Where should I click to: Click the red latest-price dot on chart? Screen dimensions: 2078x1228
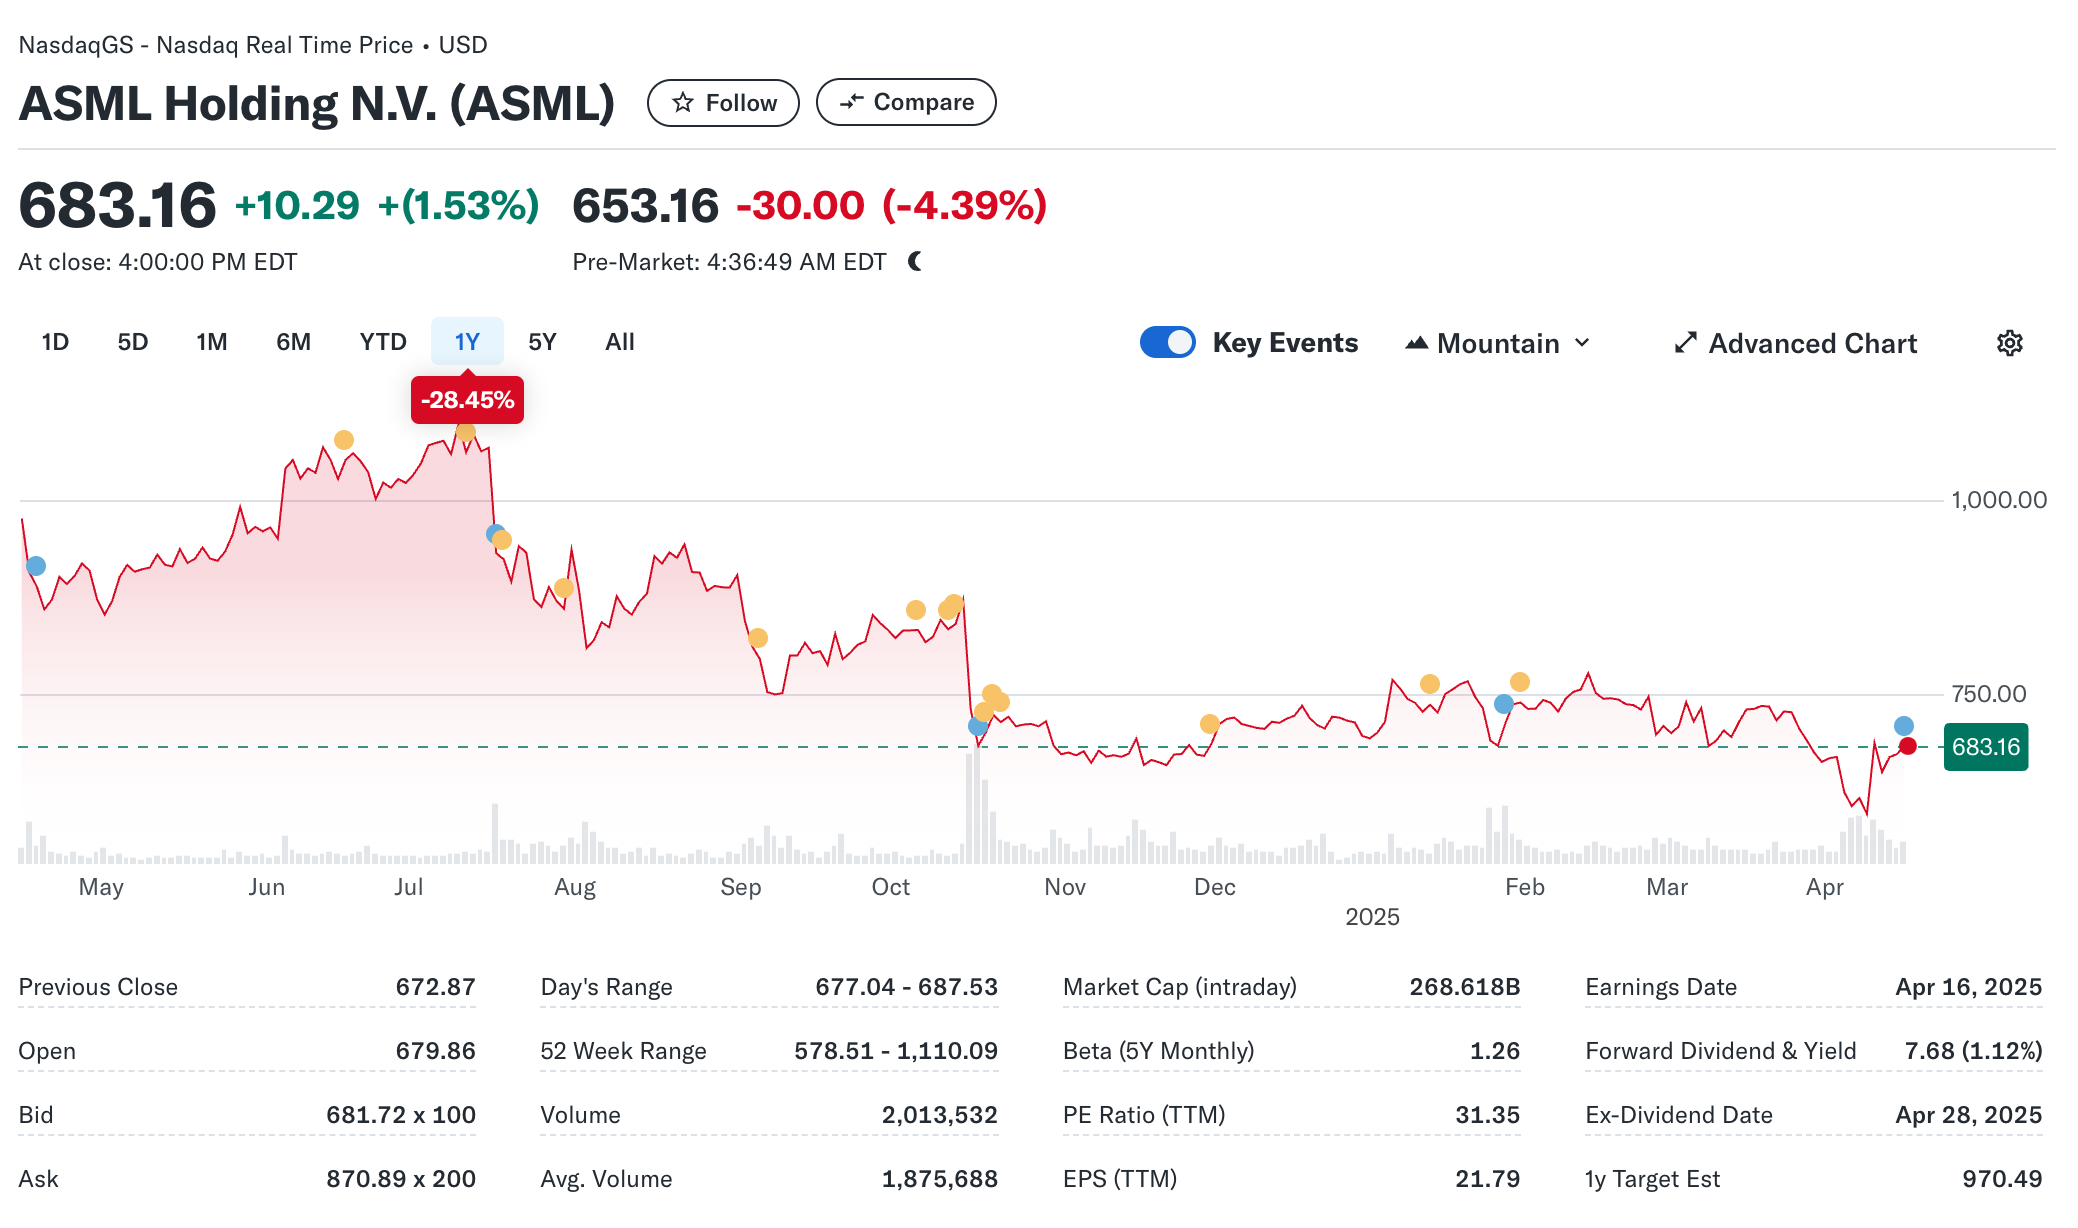[1907, 746]
